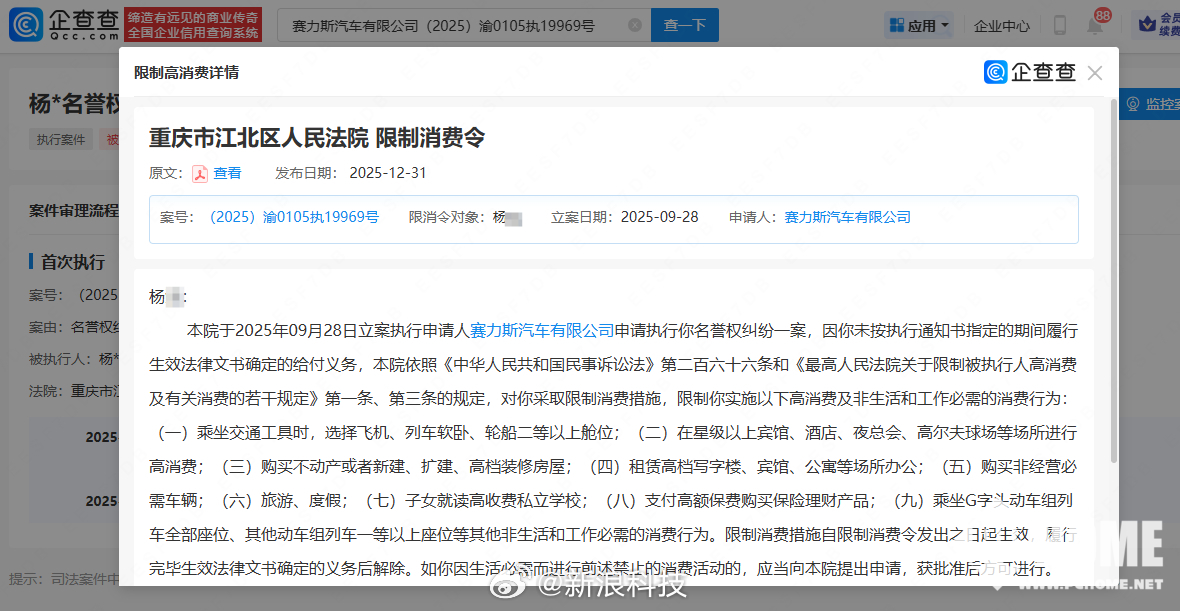
Task: Open notifications bell with 88 badge
Action: (x=1095, y=26)
